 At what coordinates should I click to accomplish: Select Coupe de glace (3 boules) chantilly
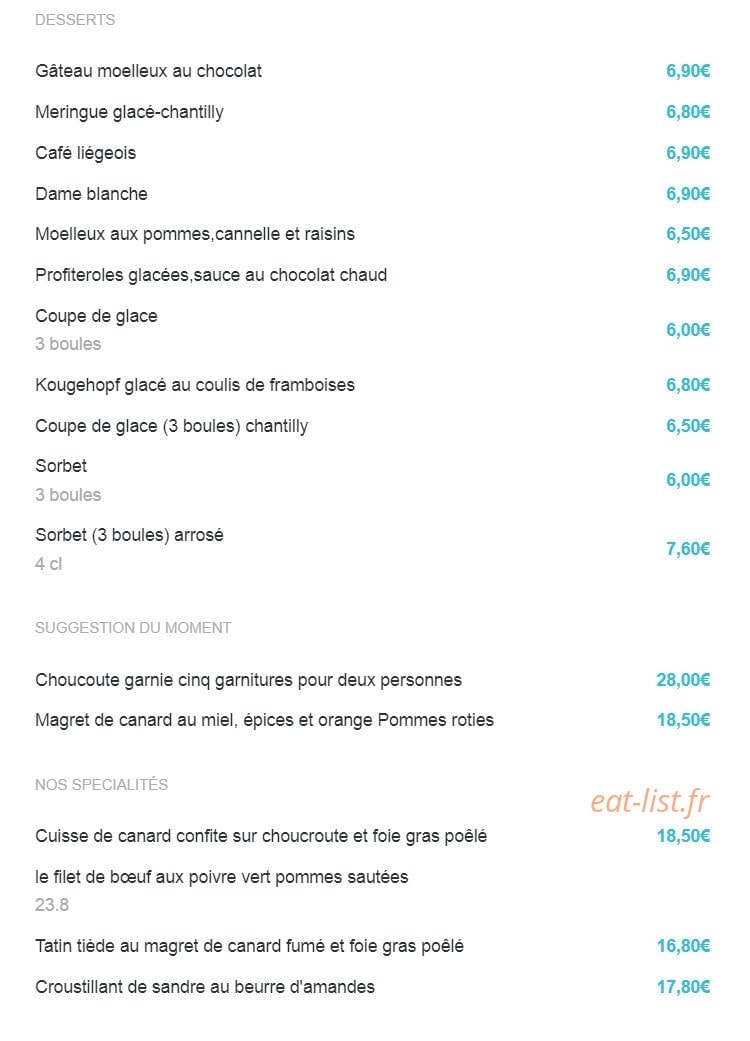pyautogui.click(x=171, y=426)
